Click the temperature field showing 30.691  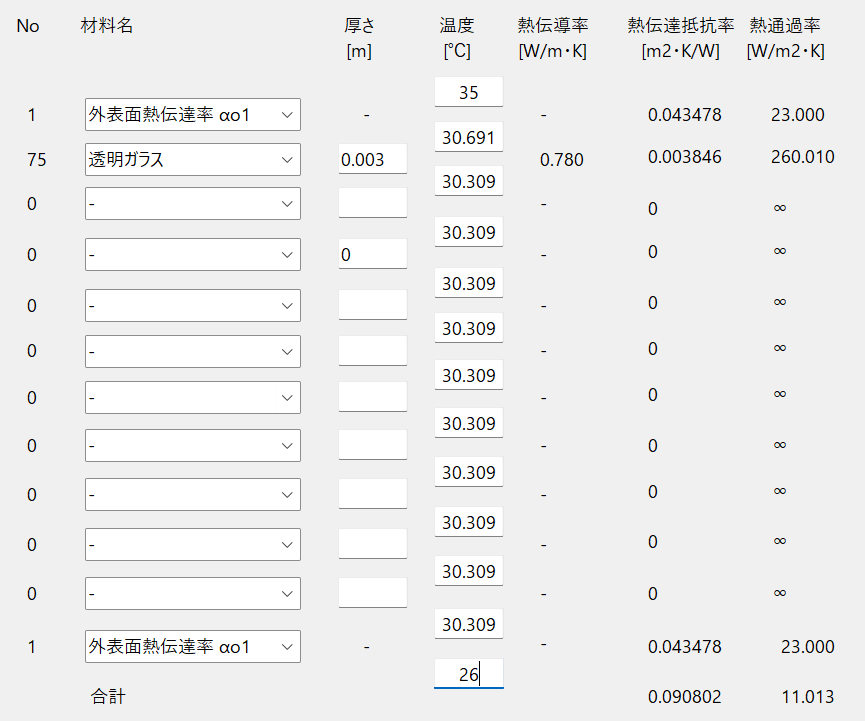tap(469, 137)
